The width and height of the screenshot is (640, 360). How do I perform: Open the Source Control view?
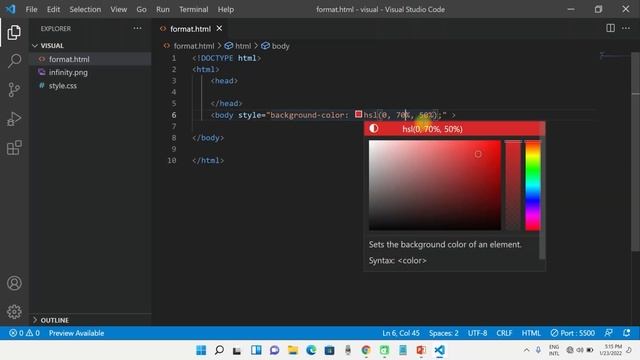[x=14, y=89]
